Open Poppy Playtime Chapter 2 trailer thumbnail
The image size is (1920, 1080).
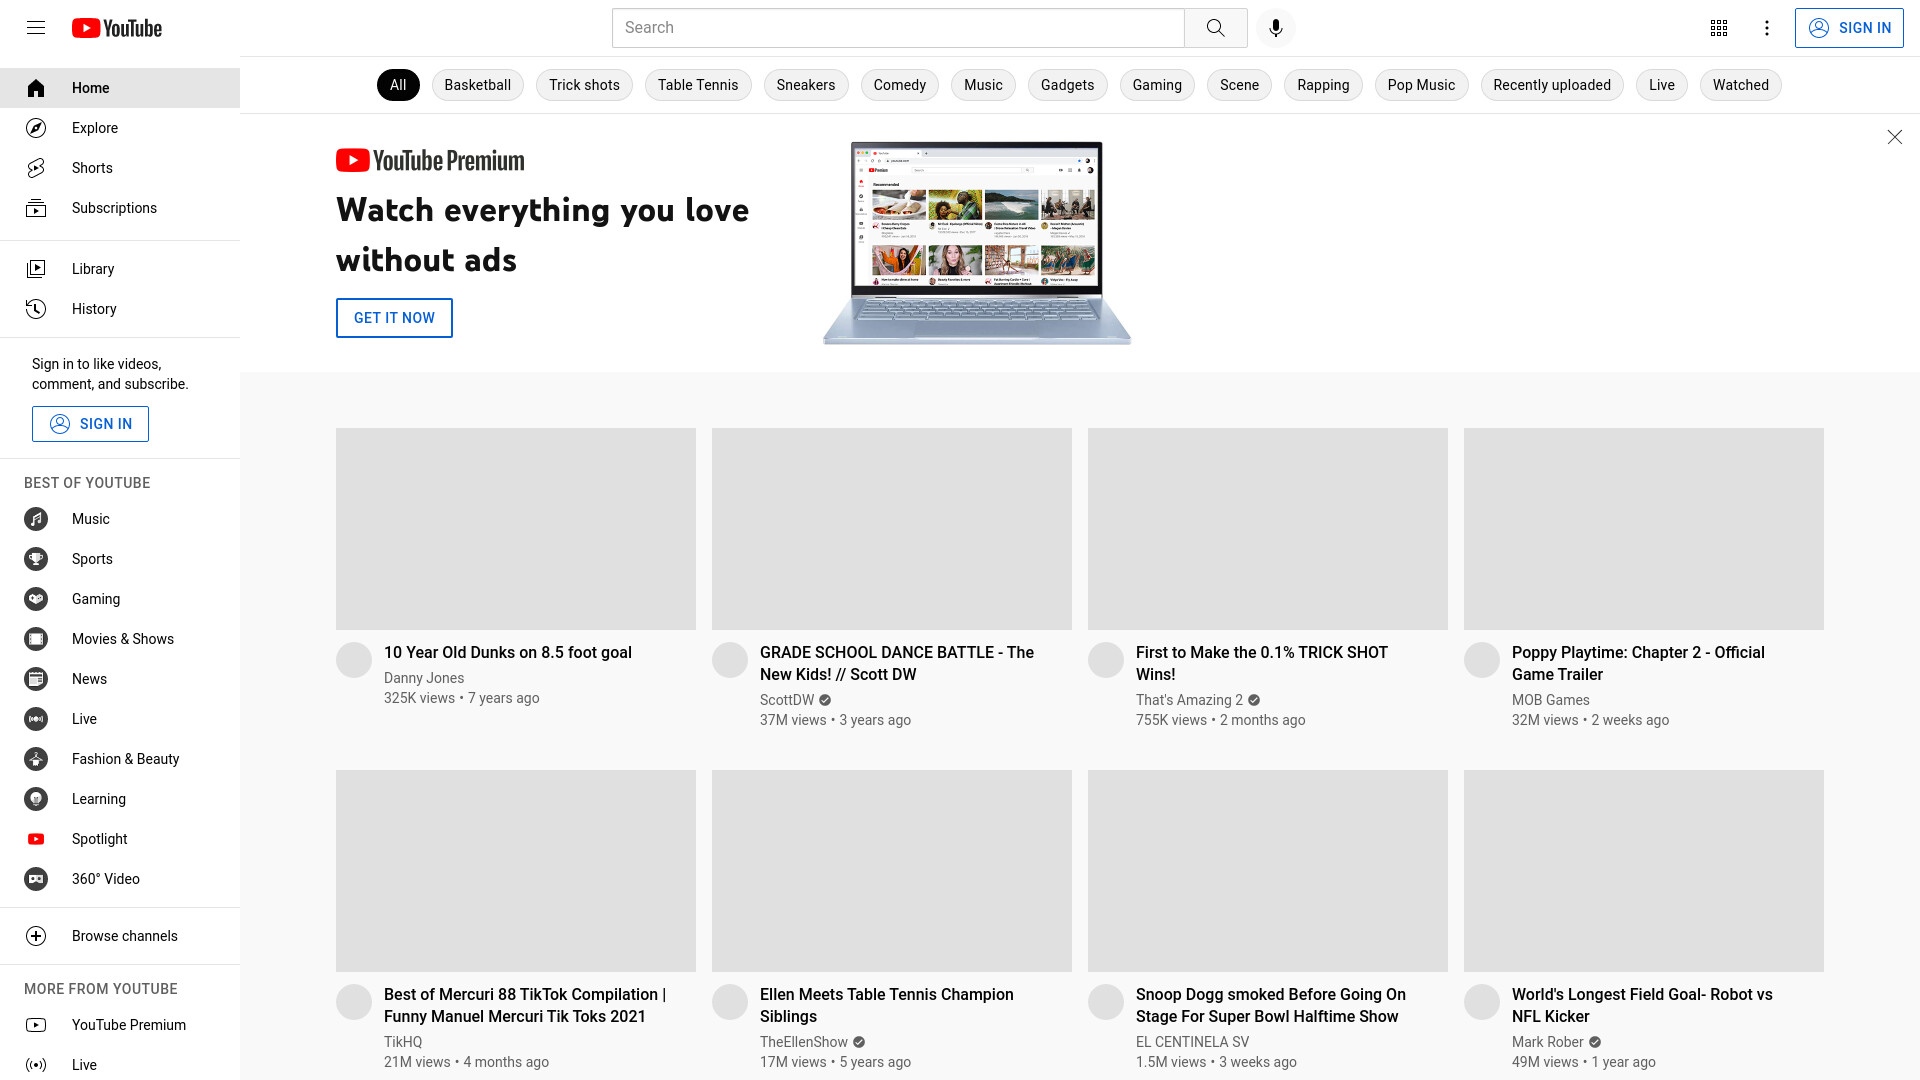pyautogui.click(x=1644, y=529)
